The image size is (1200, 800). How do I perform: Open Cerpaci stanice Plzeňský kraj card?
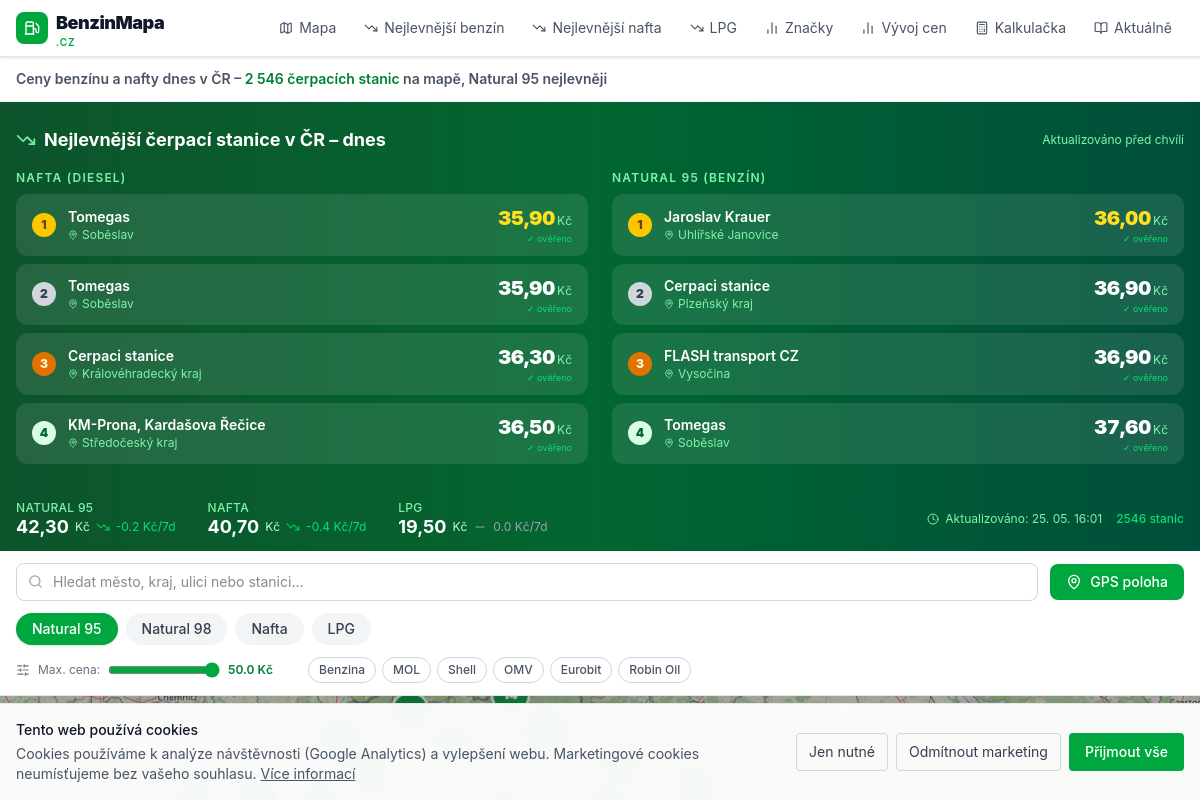pos(898,294)
